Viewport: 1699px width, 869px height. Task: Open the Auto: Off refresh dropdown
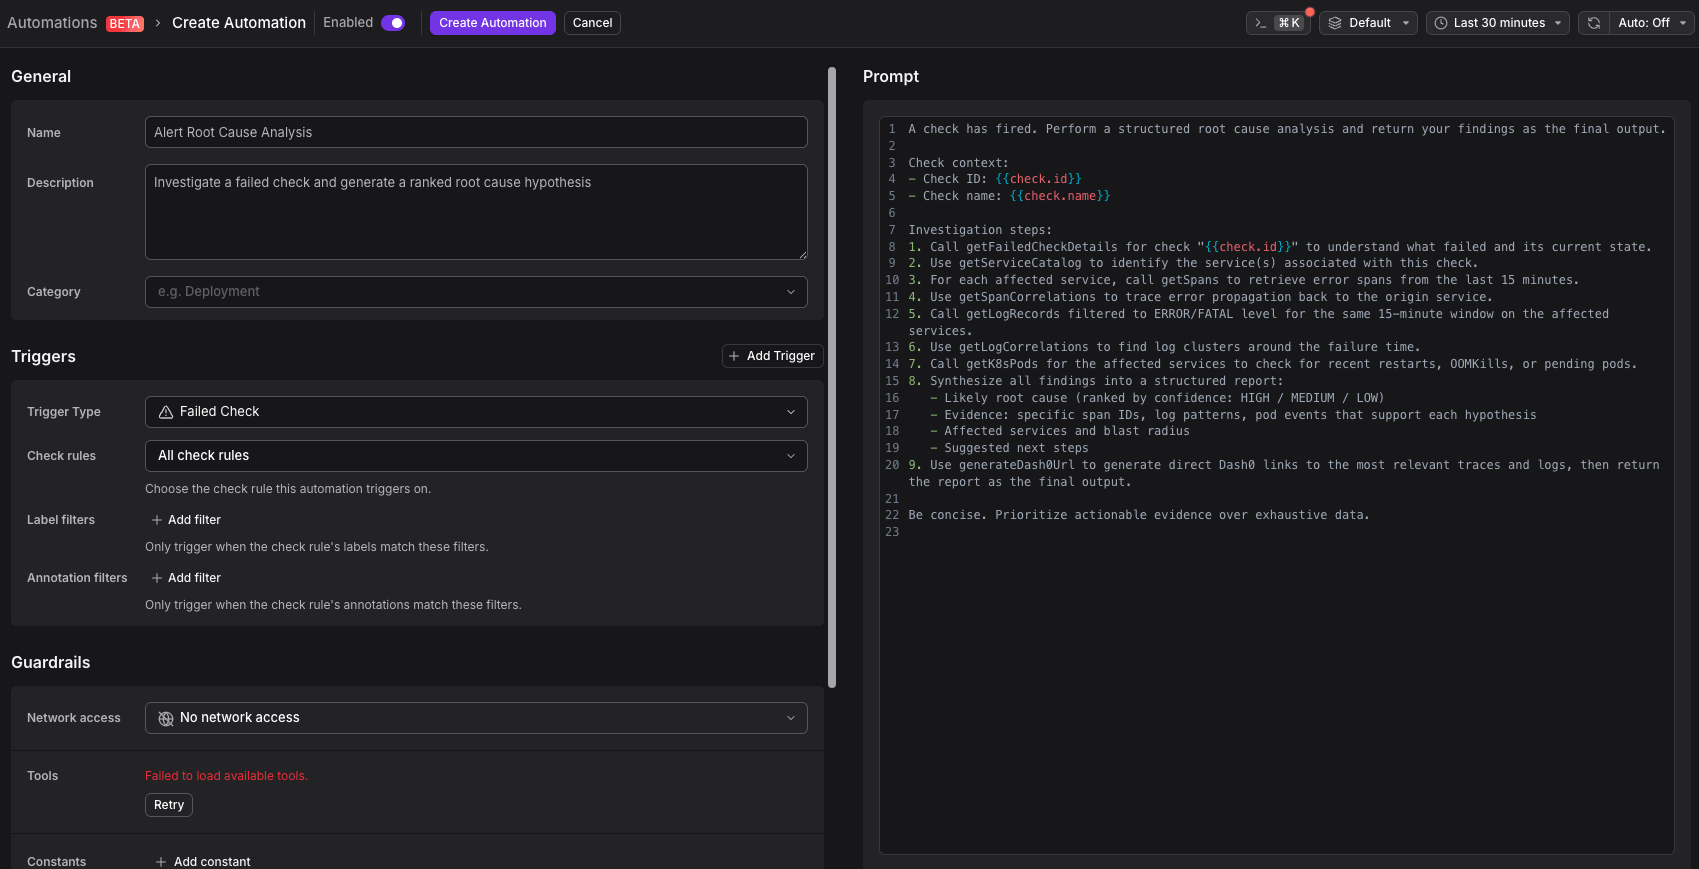[1652, 23]
